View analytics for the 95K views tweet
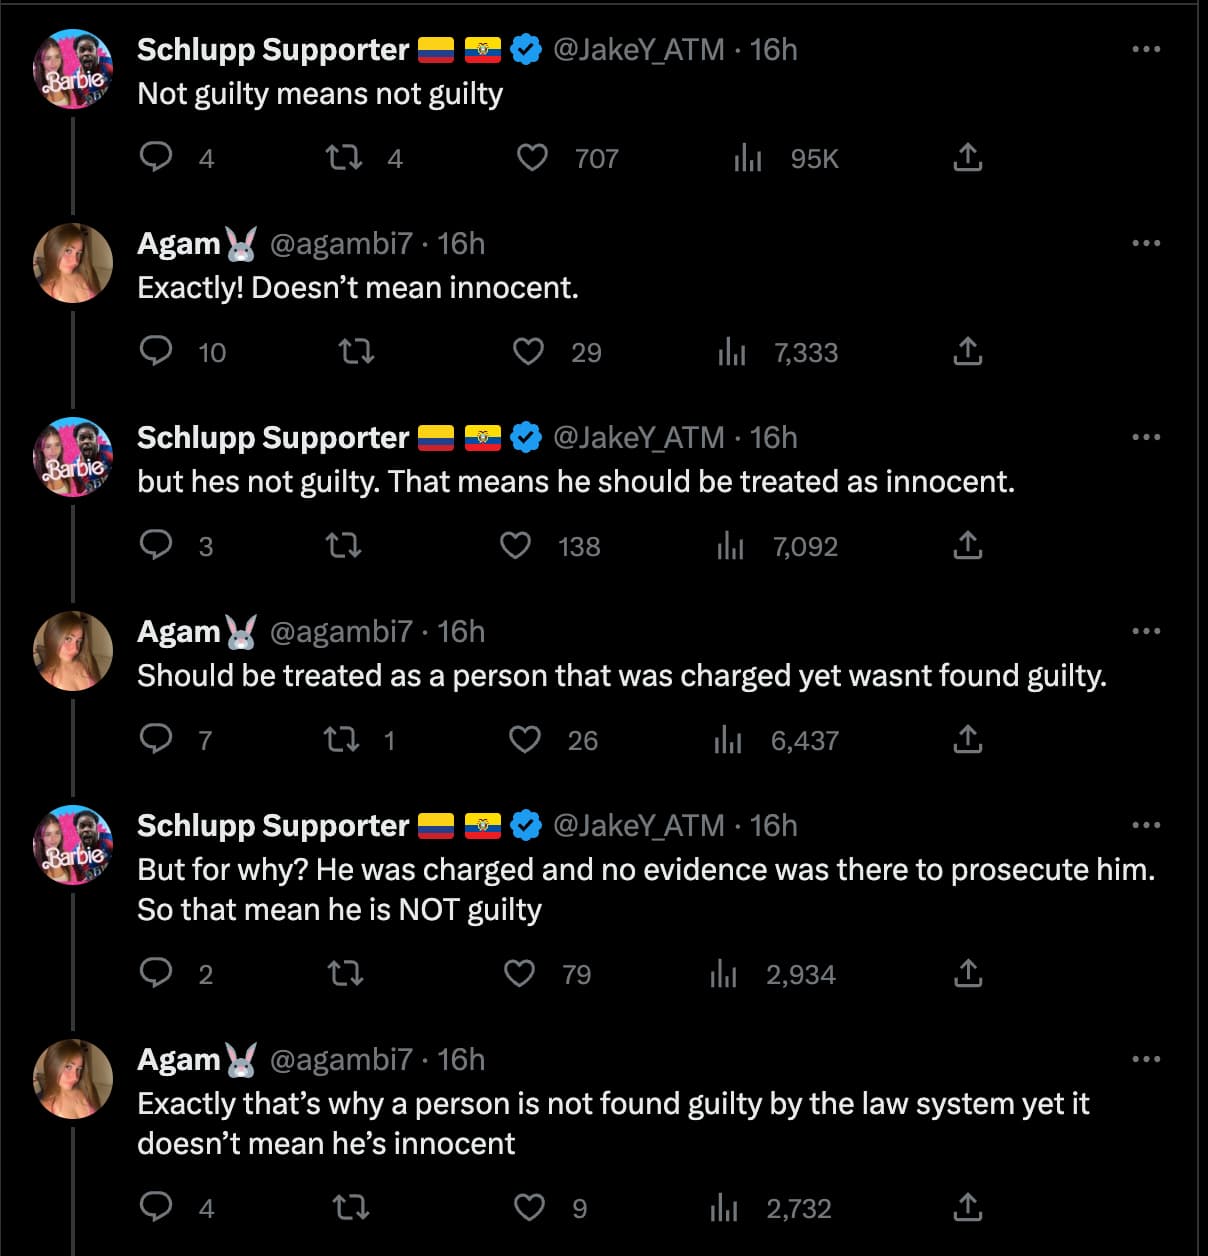 point(748,158)
